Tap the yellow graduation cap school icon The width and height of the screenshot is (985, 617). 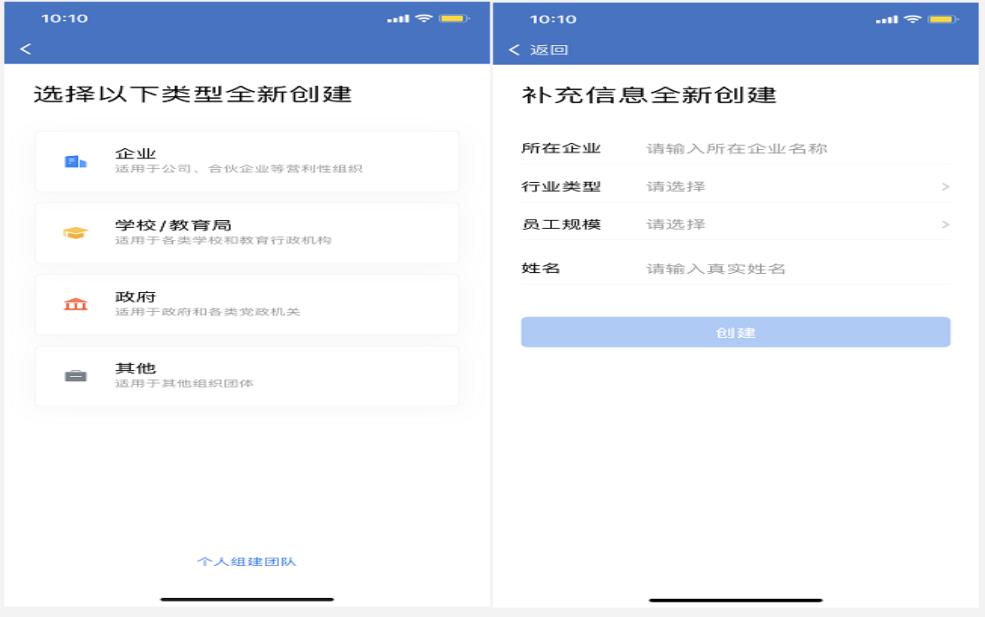76,233
